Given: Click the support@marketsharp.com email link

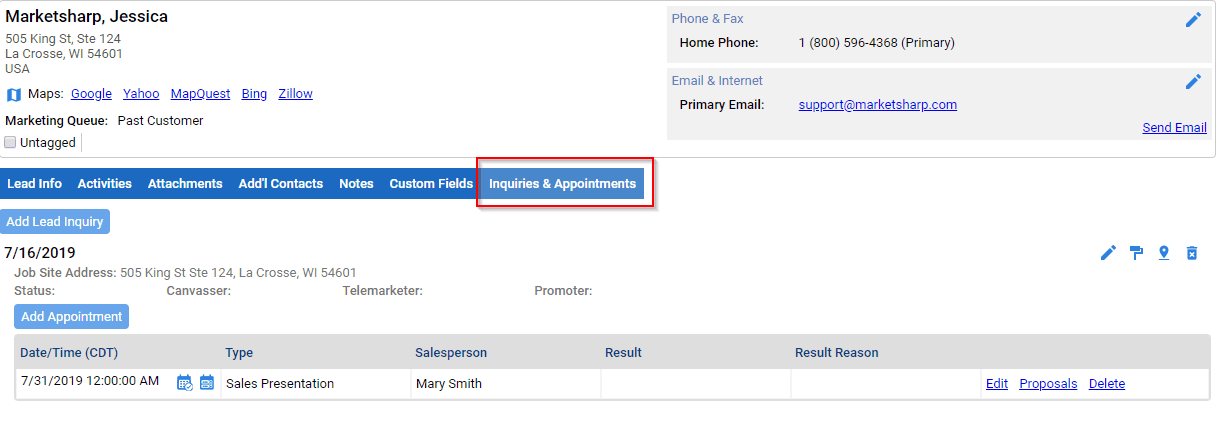Looking at the screenshot, I should pyautogui.click(x=878, y=105).
